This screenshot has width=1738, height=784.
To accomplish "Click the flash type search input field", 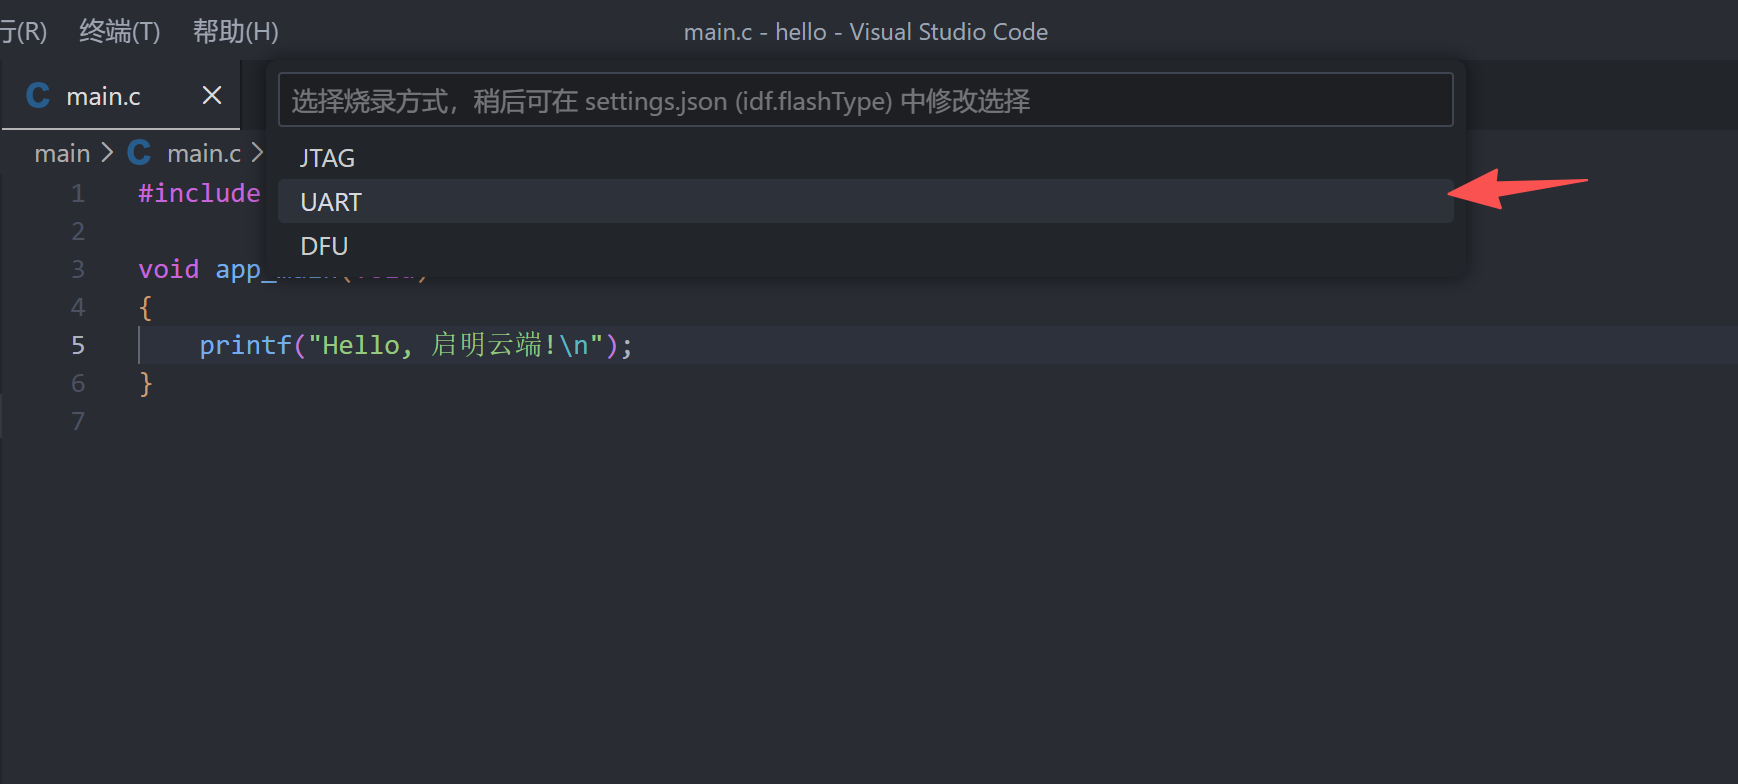I will (x=865, y=100).
